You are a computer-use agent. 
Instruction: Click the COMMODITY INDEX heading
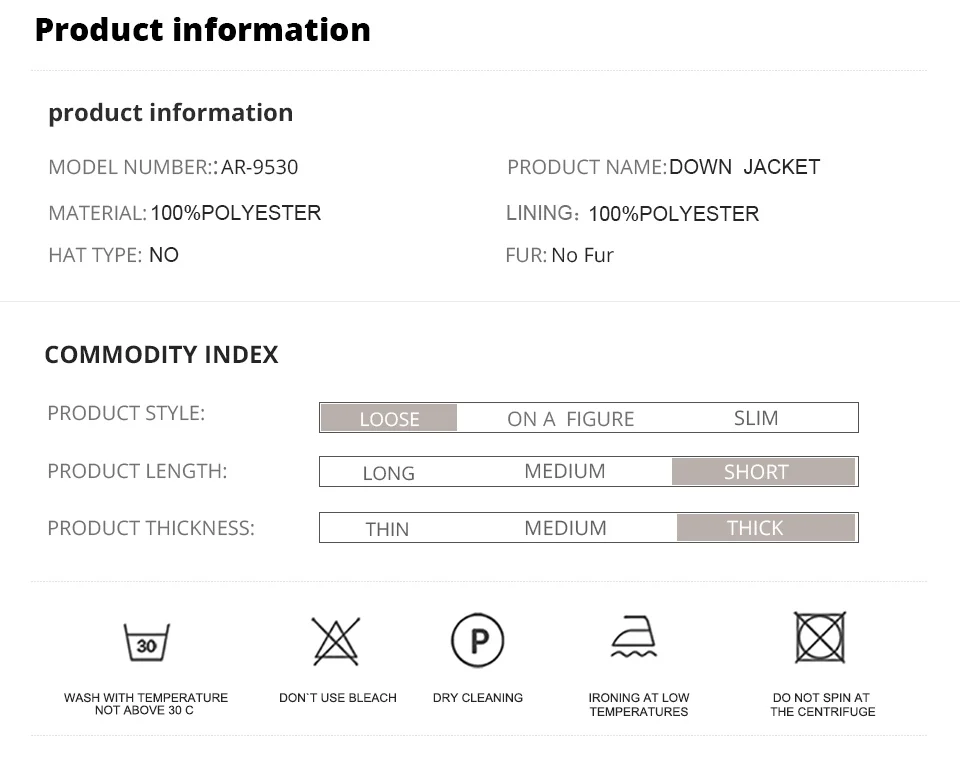[x=162, y=355]
